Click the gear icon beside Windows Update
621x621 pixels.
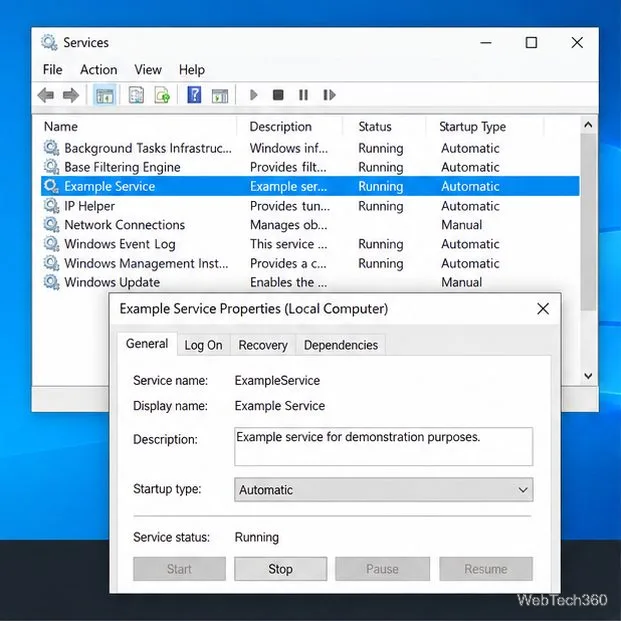tap(51, 282)
